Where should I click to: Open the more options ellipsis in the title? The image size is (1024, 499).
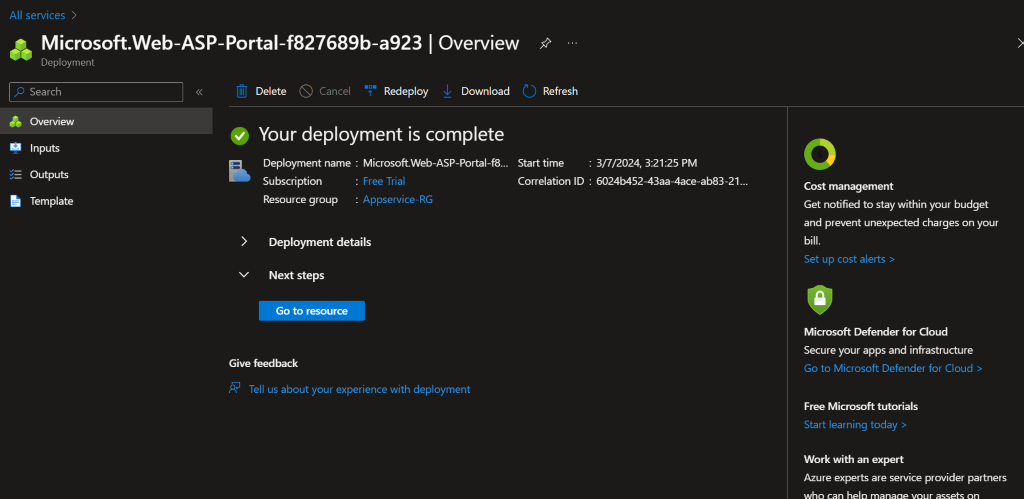click(572, 43)
